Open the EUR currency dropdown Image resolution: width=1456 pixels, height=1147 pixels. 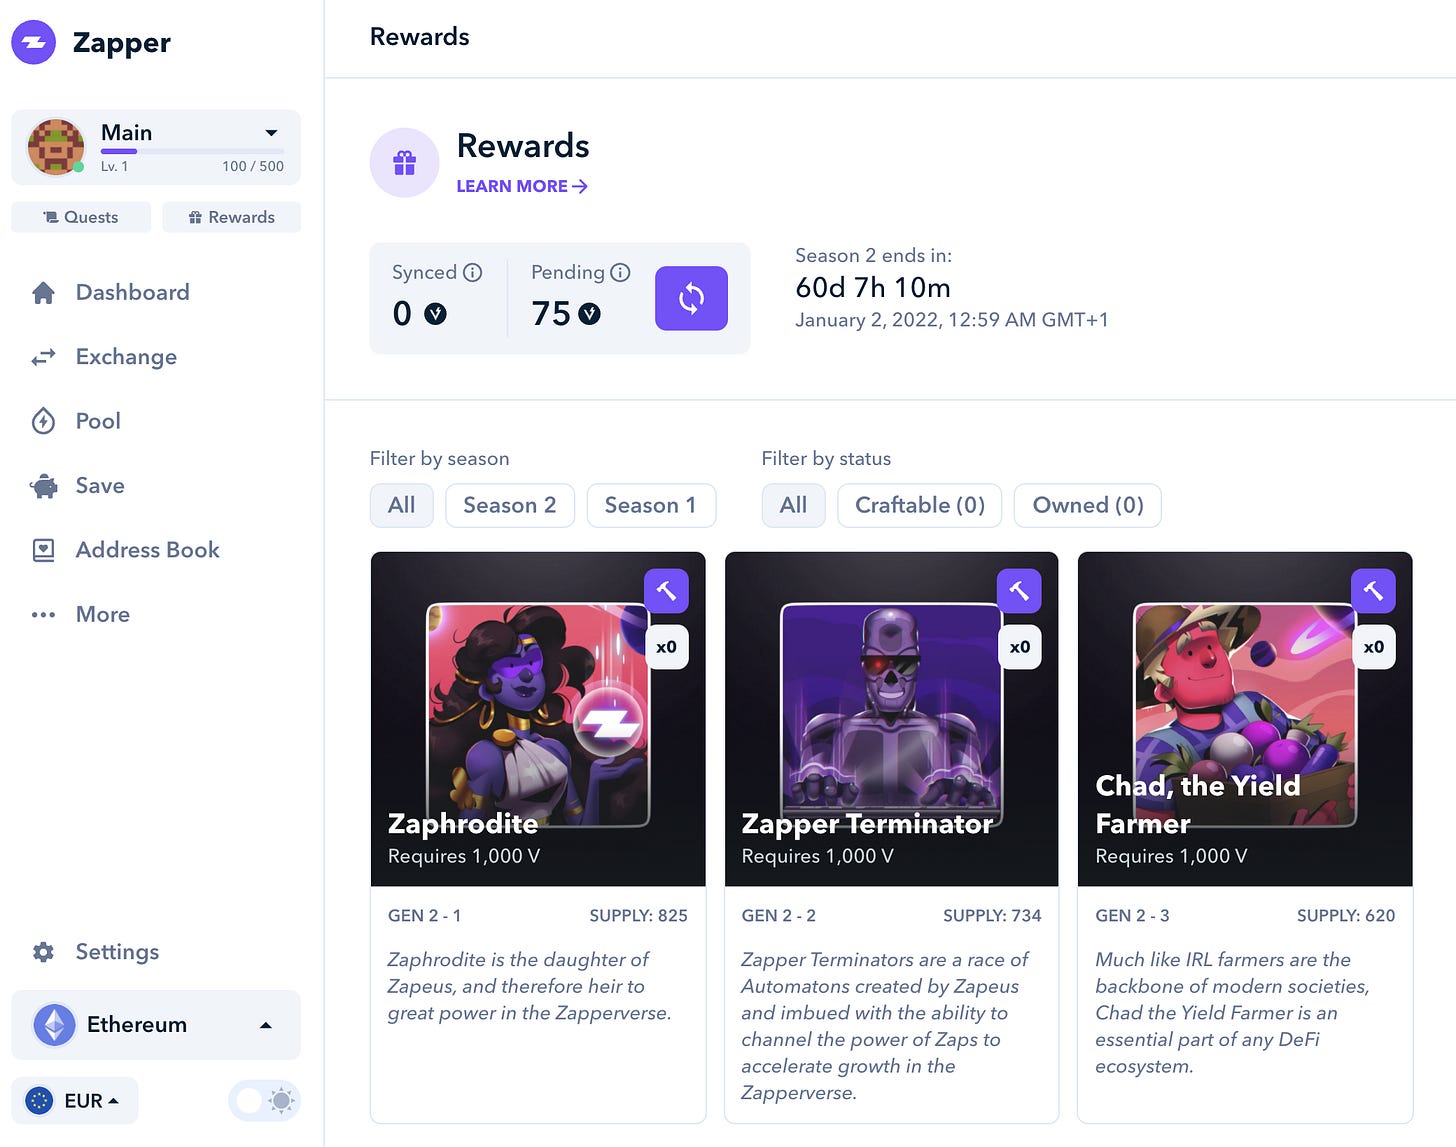click(x=75, y=1101)
